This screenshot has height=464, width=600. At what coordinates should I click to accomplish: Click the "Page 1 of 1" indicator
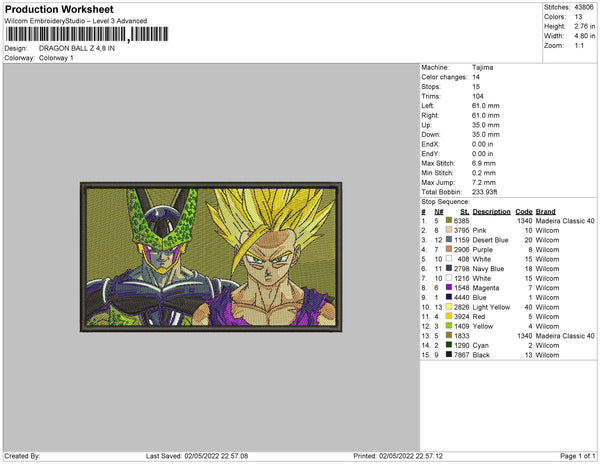click(x=577, y=456)
